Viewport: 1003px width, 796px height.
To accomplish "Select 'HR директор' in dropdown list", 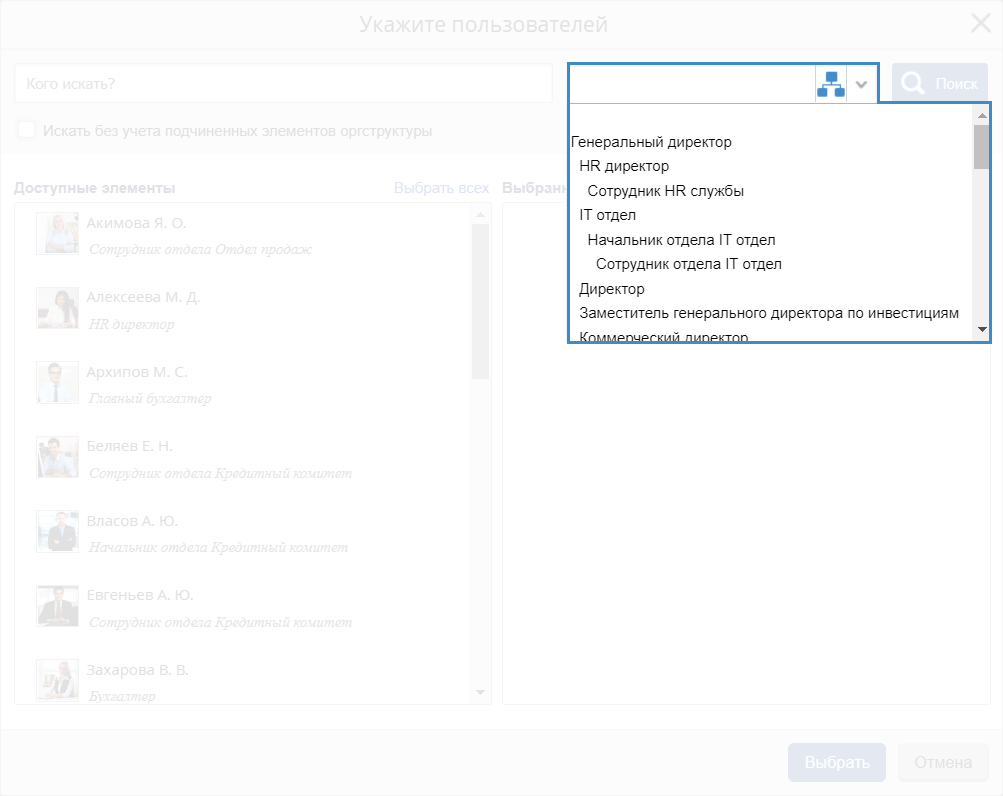I will (624, 166).
